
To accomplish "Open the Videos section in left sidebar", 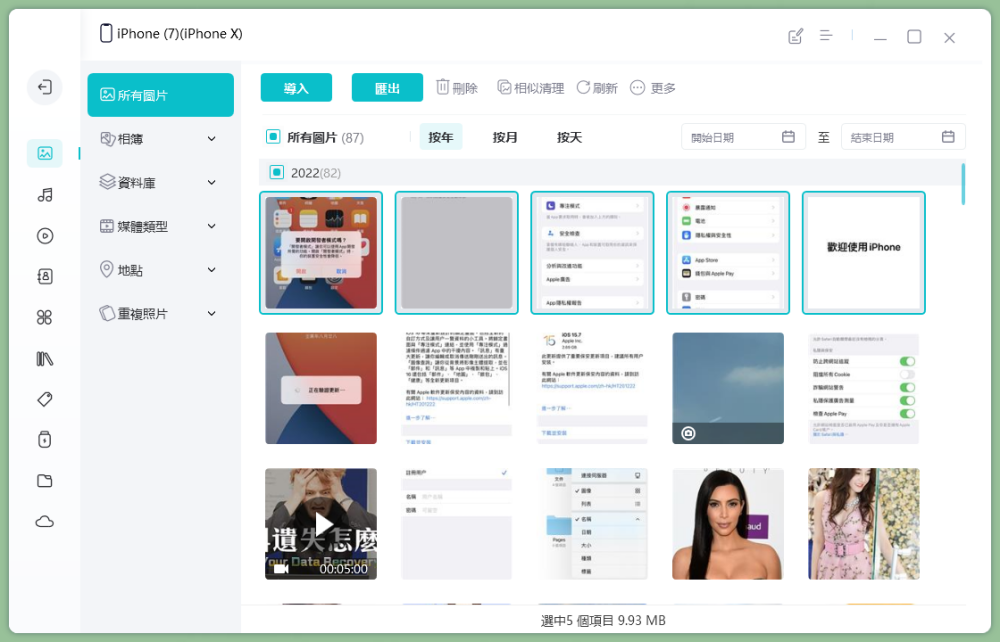I will click(44, 236).
